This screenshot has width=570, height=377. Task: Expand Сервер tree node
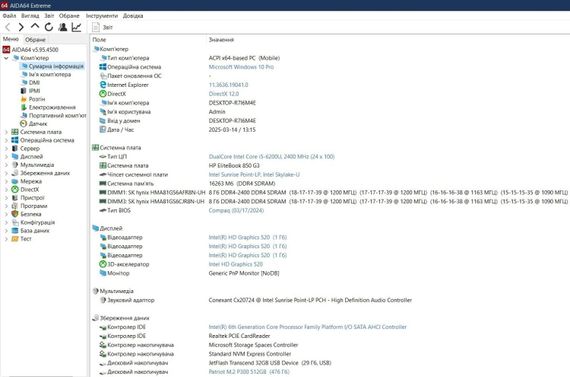(6, 148)
